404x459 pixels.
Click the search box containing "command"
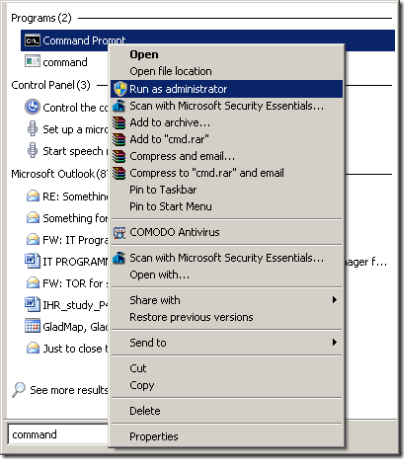coord(58,434)
